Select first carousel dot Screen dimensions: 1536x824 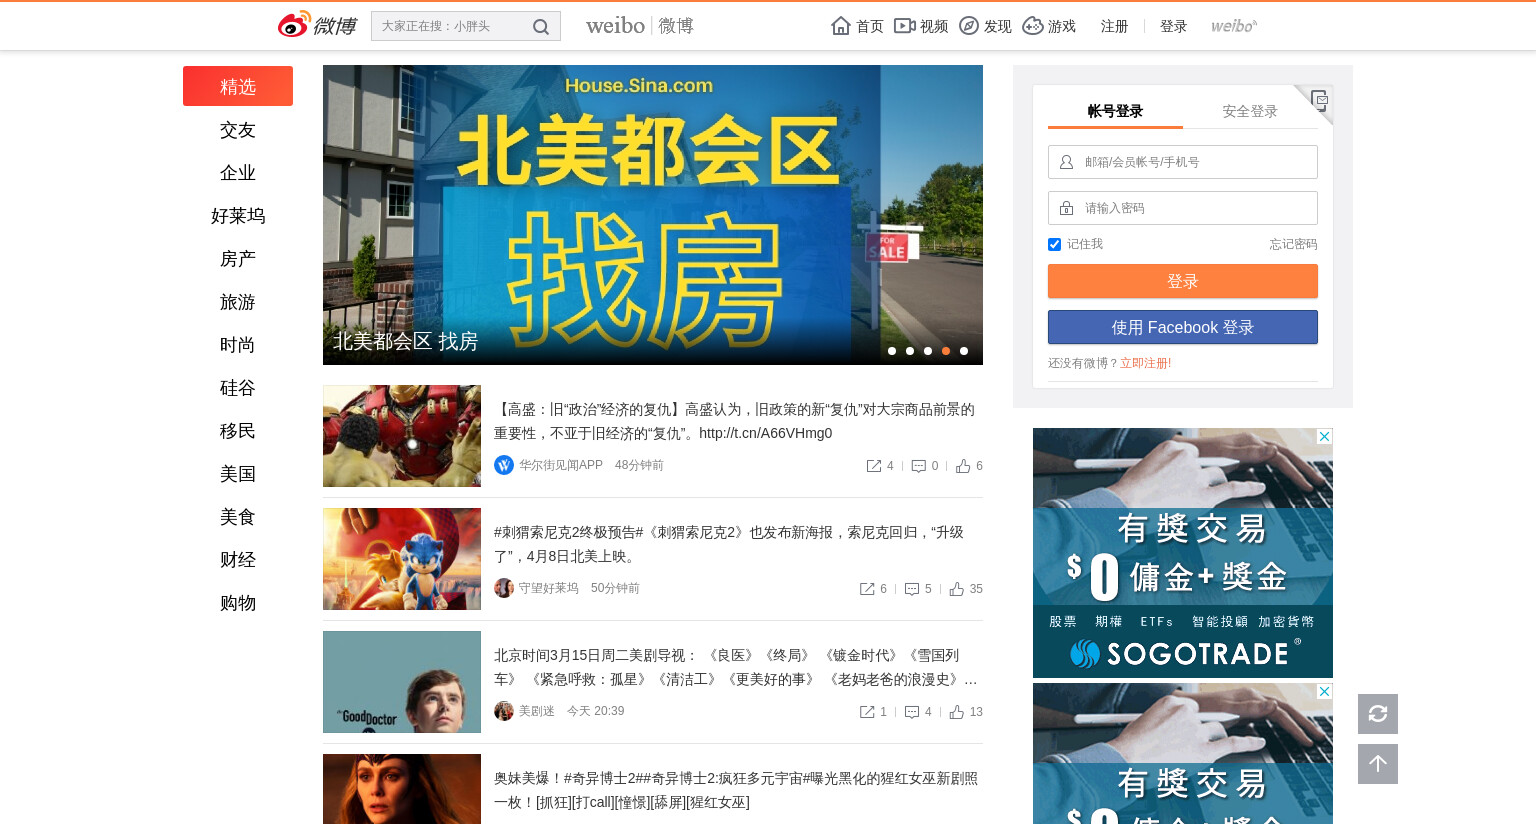pyautogui.click(x=892, y=351)
